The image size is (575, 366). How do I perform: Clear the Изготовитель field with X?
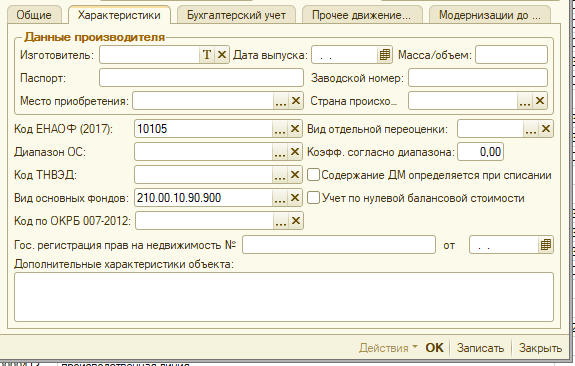222,55
